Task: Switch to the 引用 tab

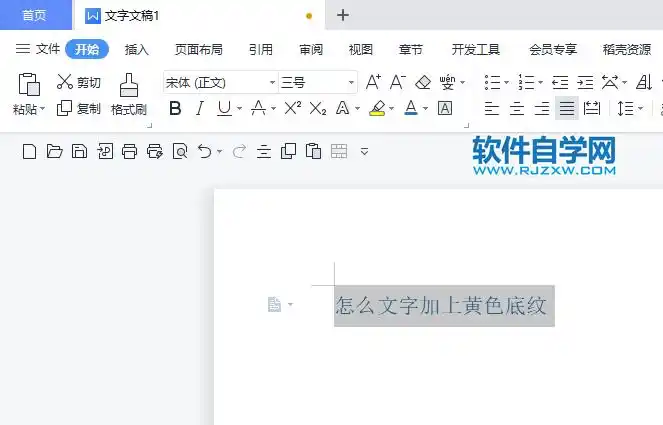Action: pyautogui.click(x=260, y=49)
